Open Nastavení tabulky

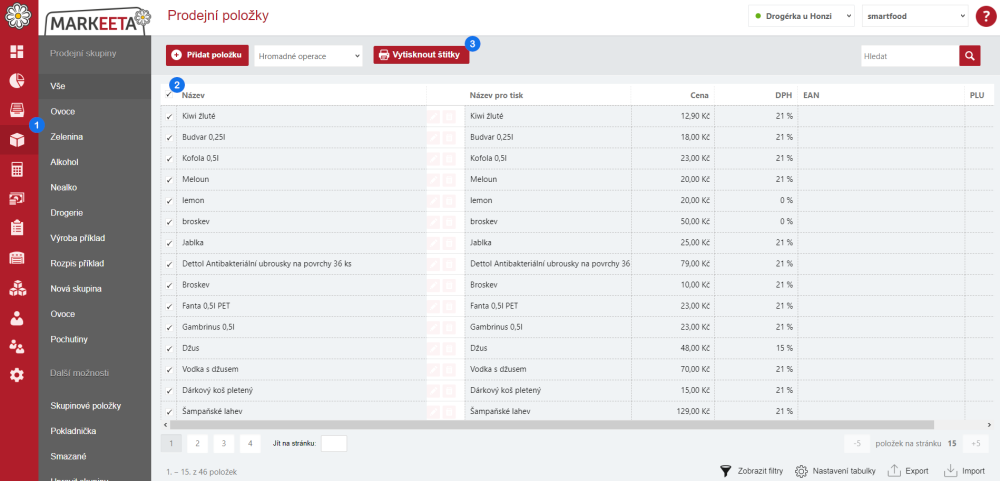836,471
